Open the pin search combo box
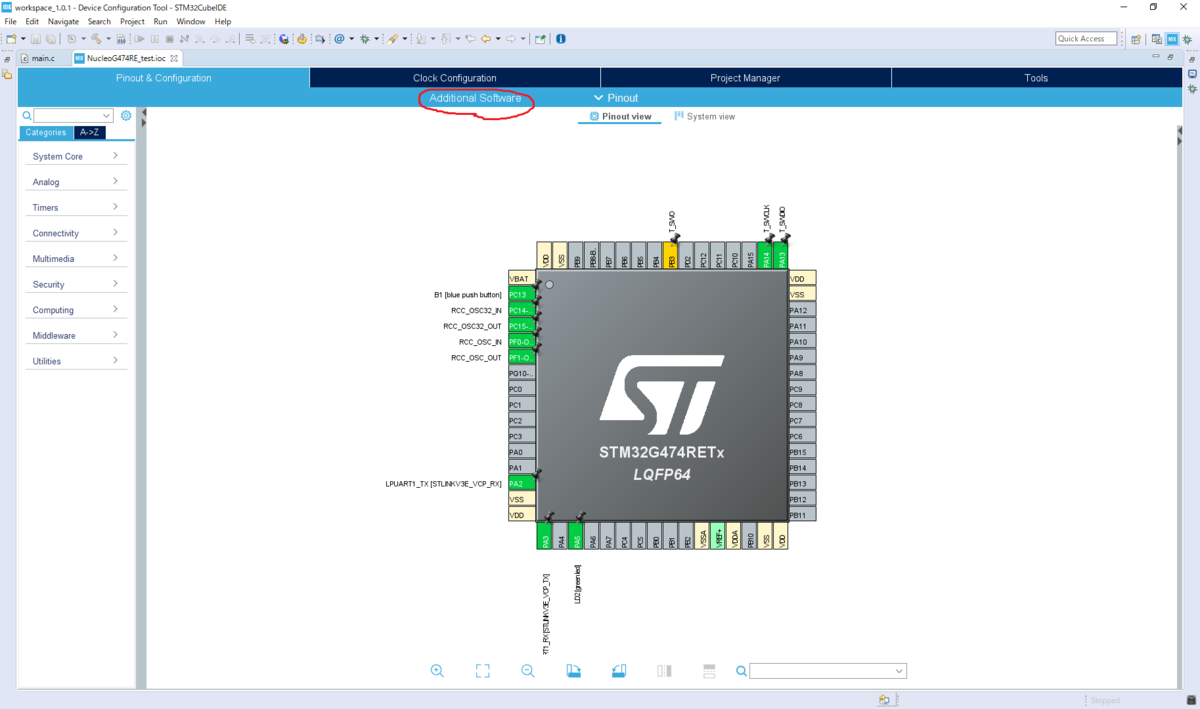The height and width of the screenshot is (709, 1200). (828, 671)
